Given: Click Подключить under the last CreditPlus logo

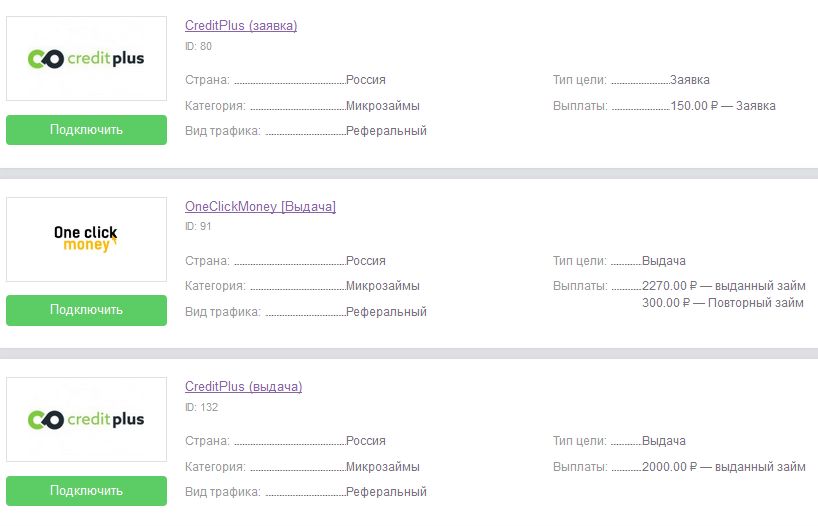Looking at the screenshot, I should click(x=87, y=491).
